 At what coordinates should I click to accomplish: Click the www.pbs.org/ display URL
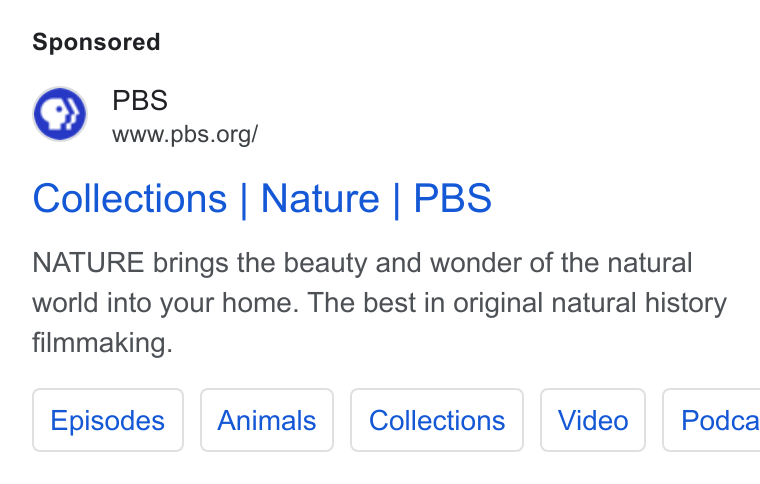[185, 135]
